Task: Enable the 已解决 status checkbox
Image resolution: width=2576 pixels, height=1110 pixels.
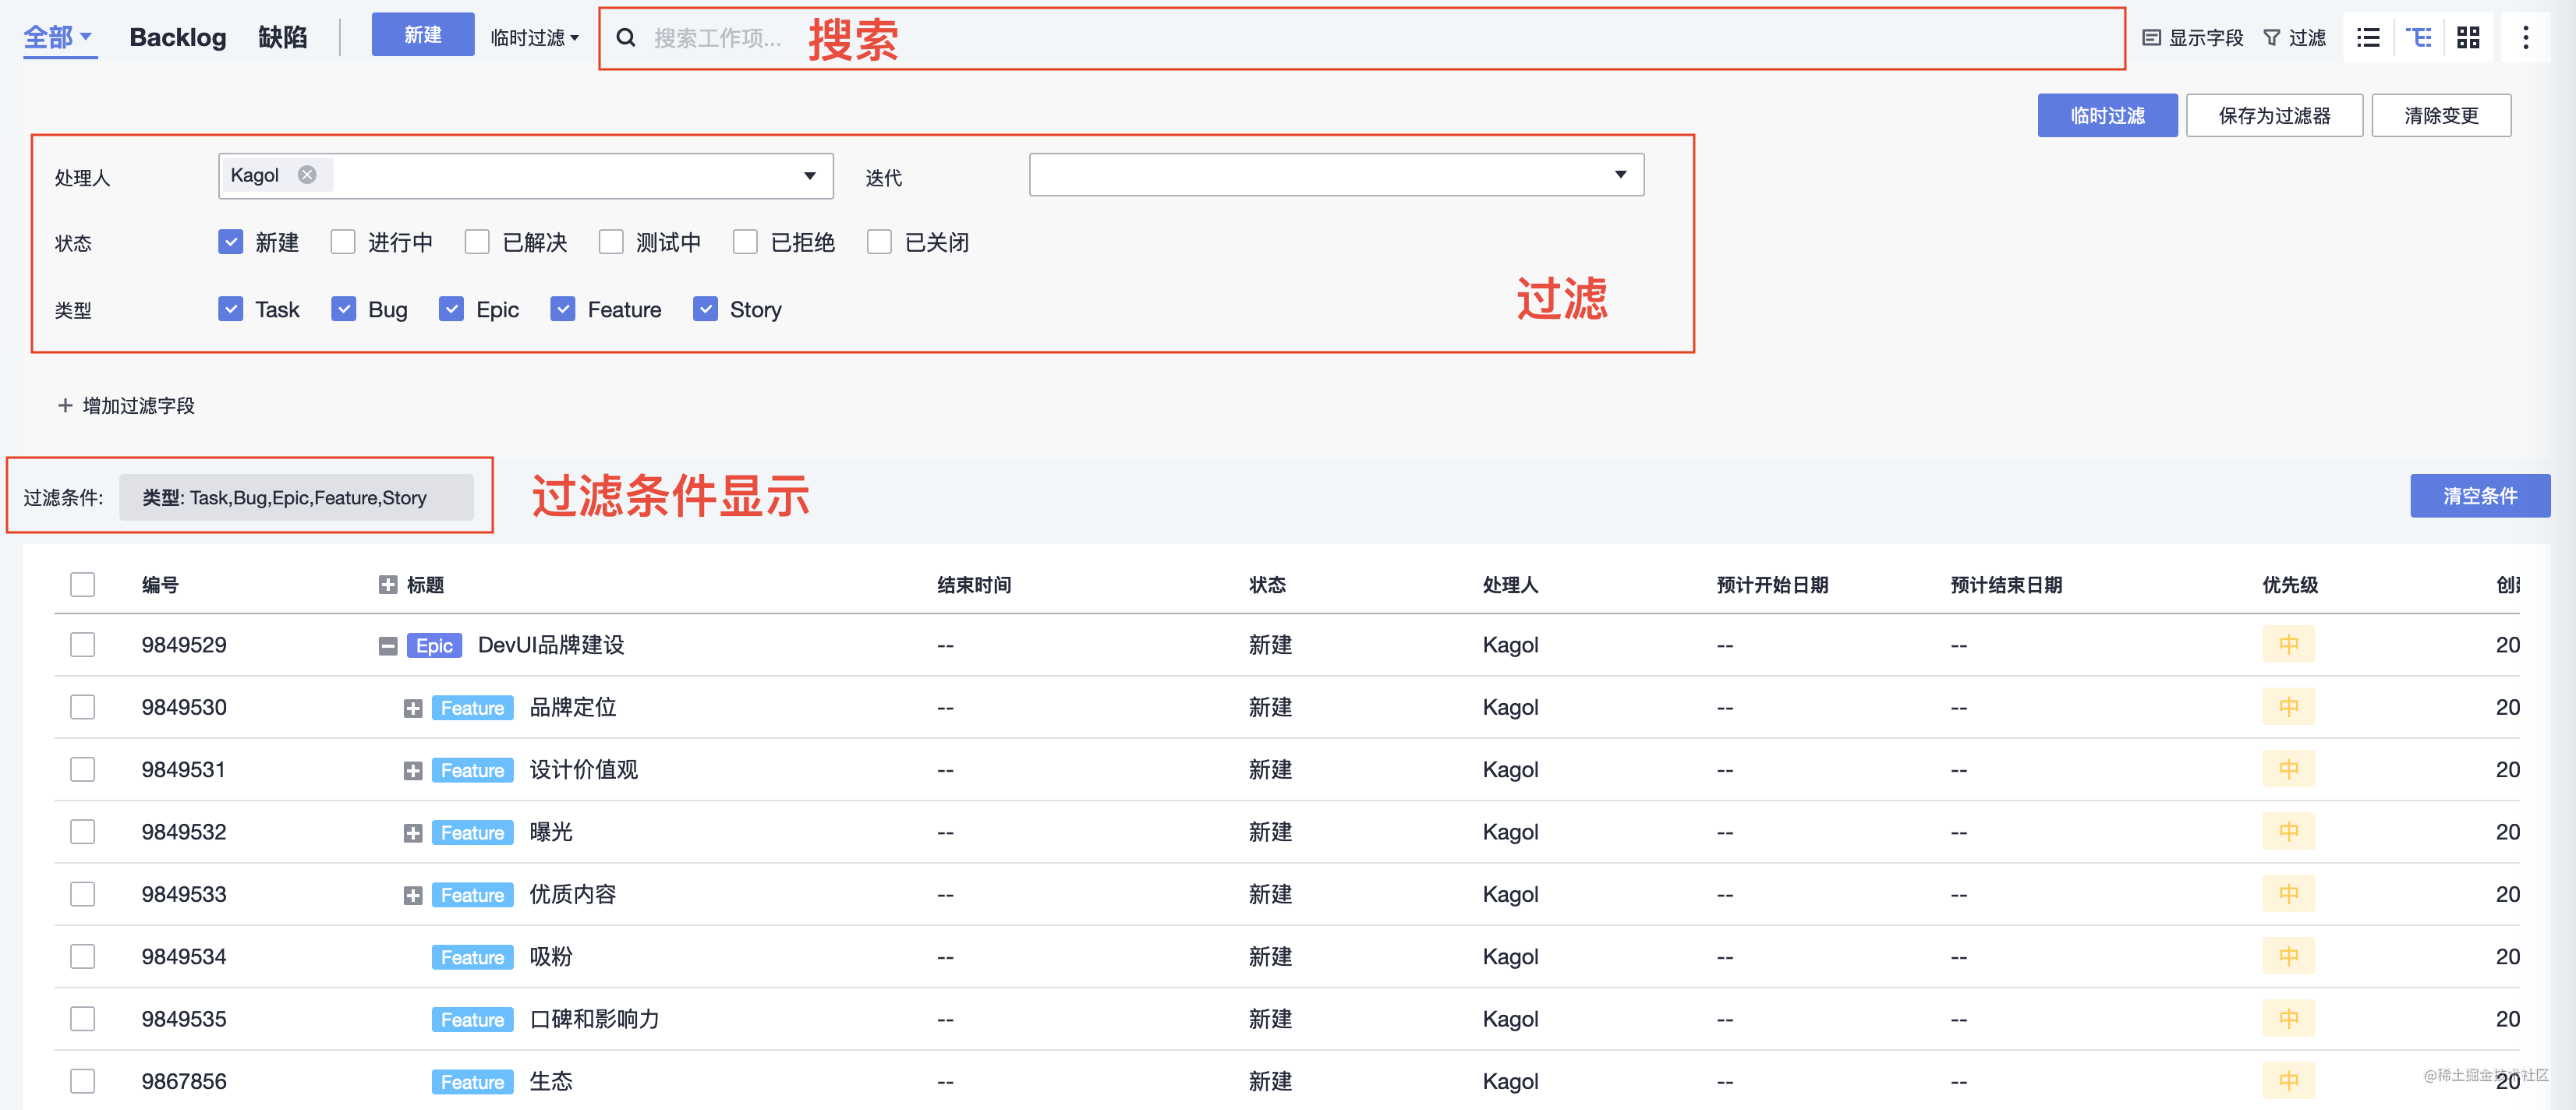Action: coord(477,241)
